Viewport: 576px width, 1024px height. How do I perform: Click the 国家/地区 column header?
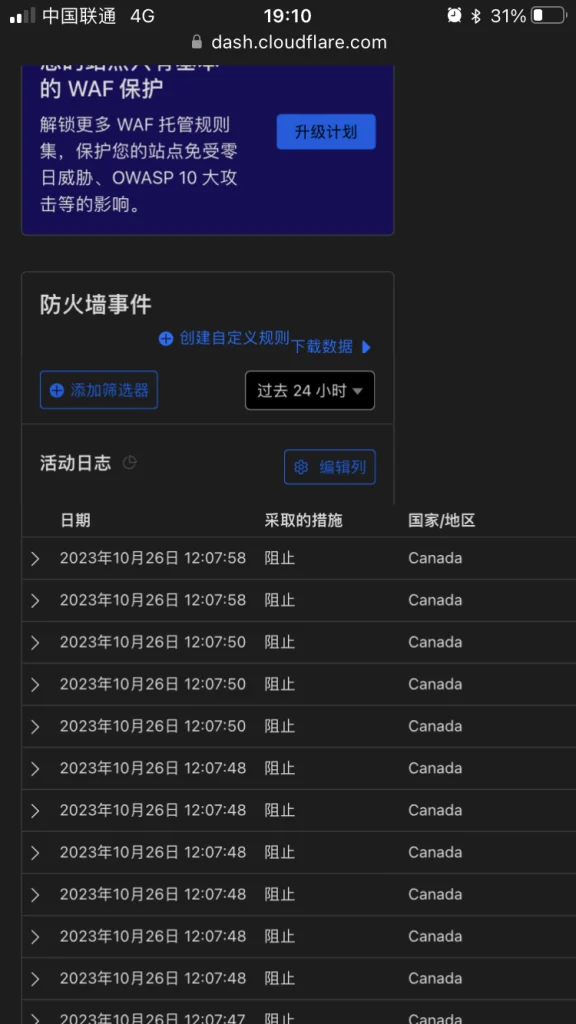point(441,520)
